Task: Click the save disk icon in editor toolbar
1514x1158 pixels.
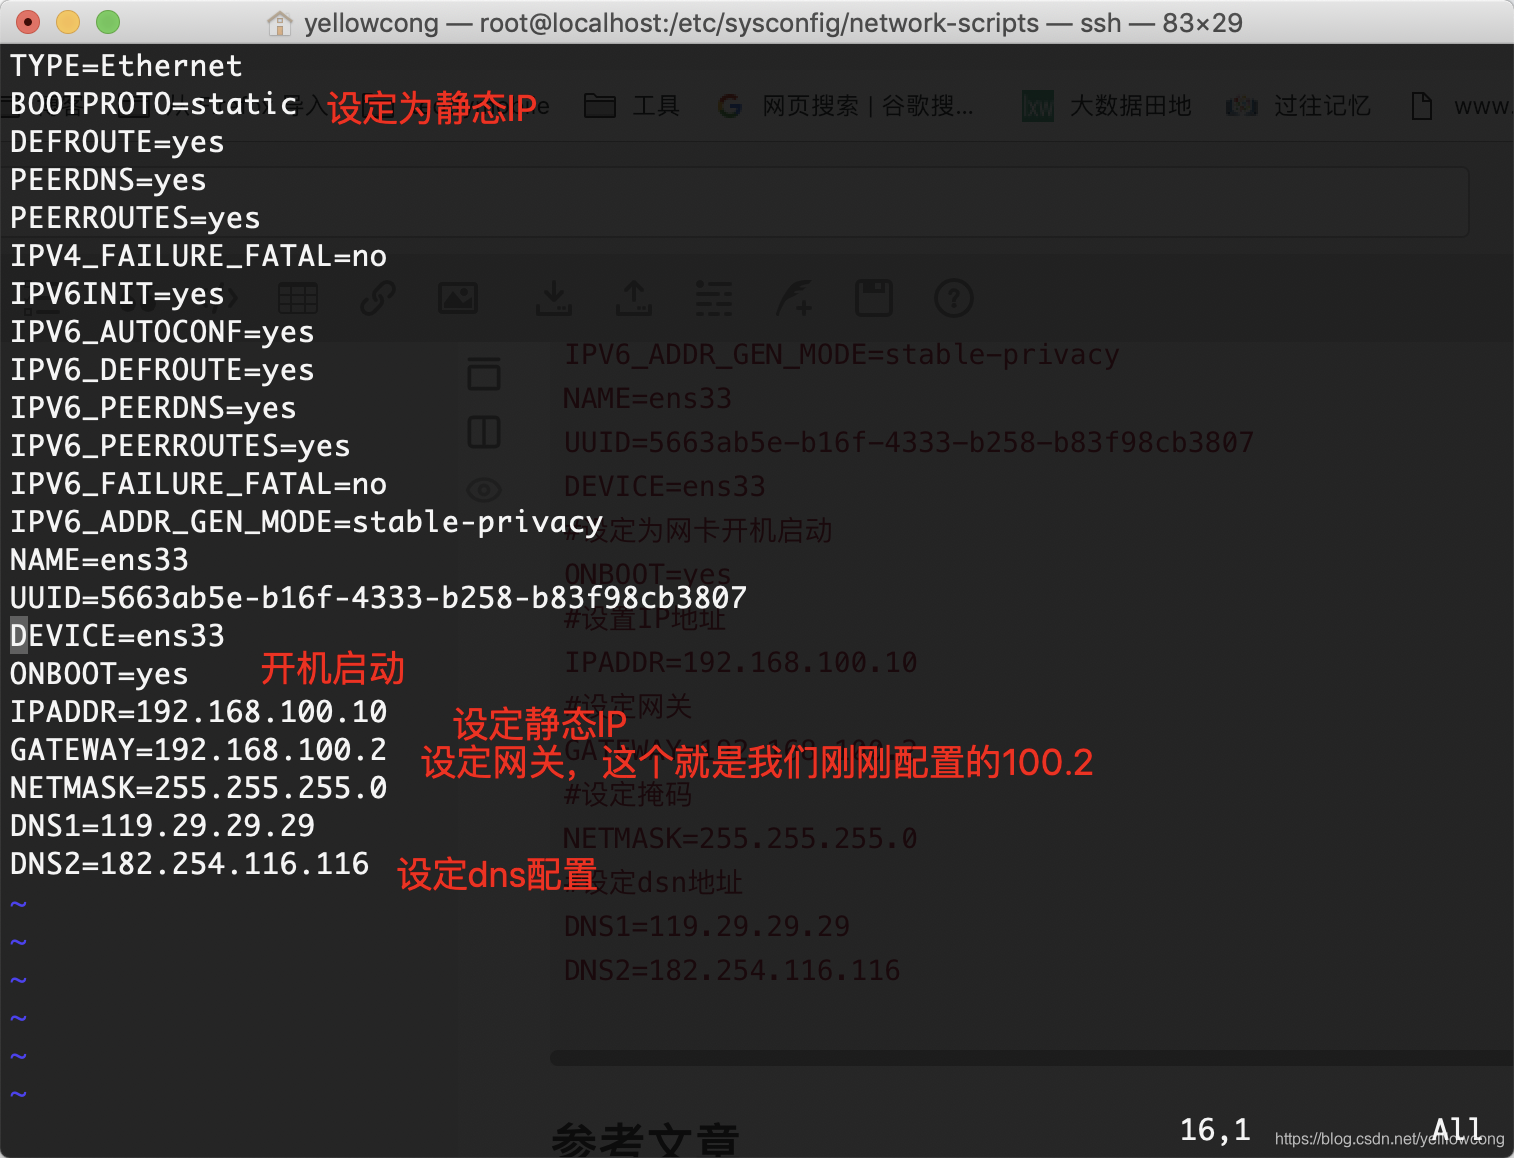Action: point(874,298)
